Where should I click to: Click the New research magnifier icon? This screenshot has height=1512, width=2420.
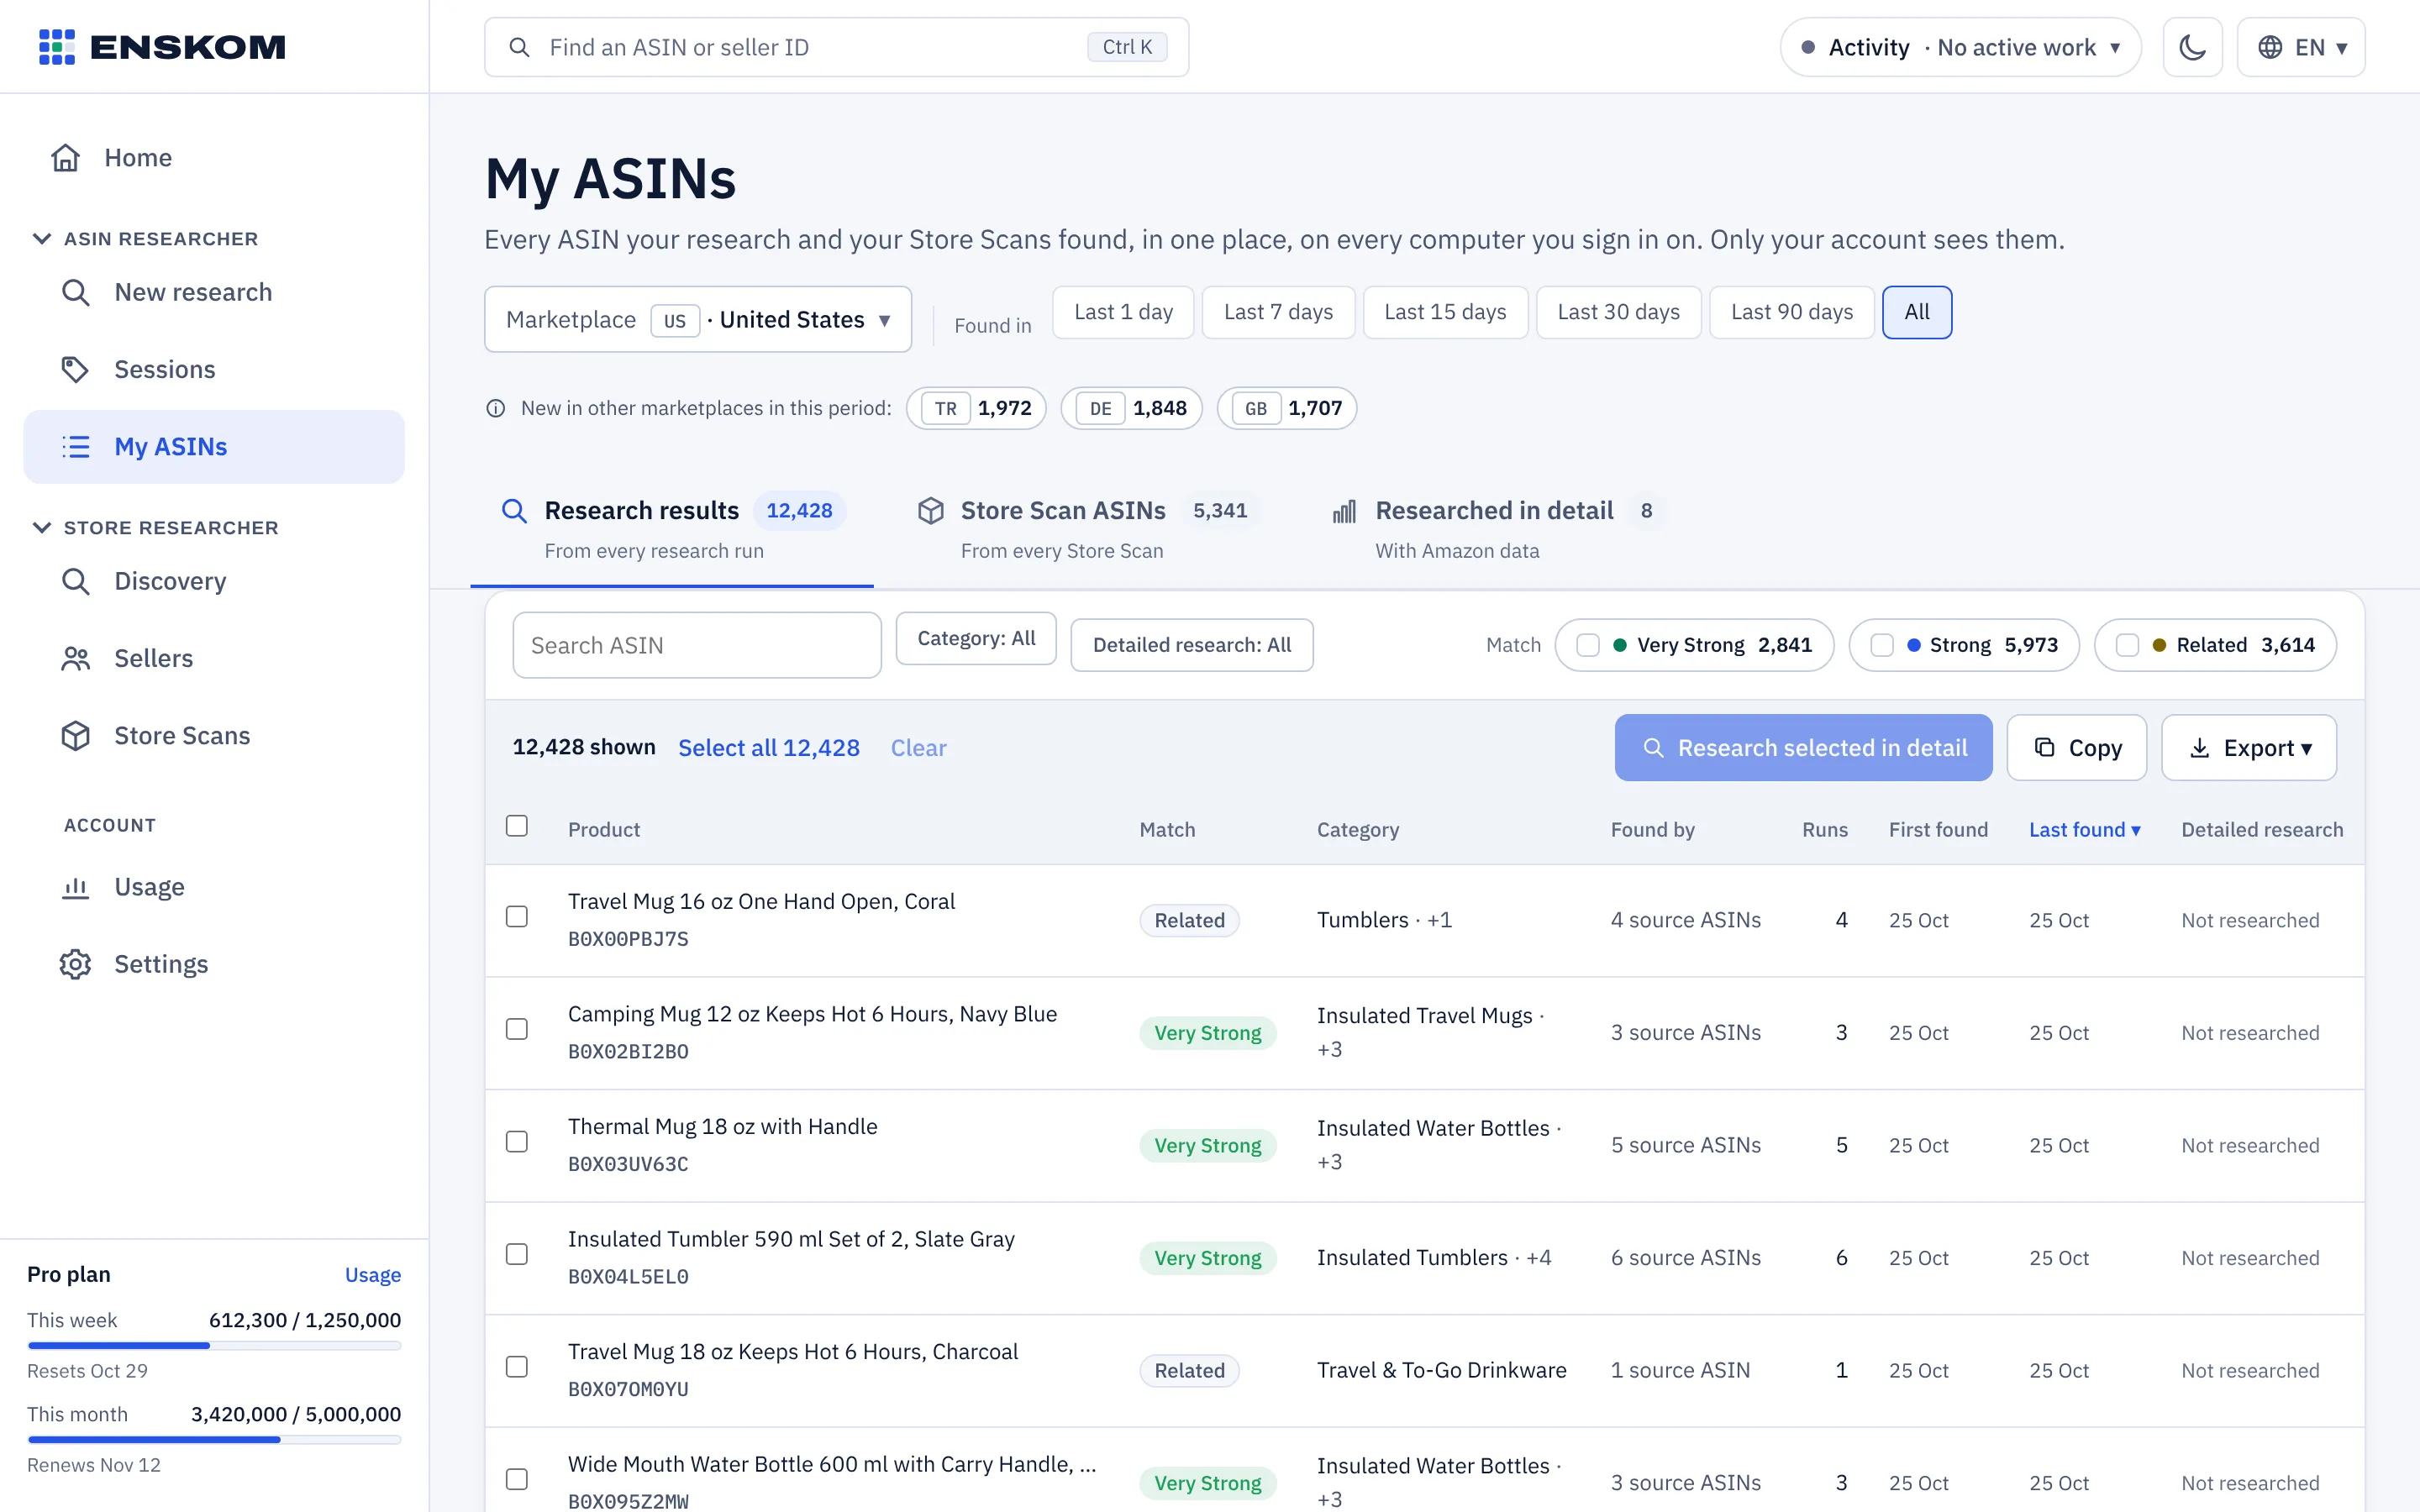tap(76, 292)
